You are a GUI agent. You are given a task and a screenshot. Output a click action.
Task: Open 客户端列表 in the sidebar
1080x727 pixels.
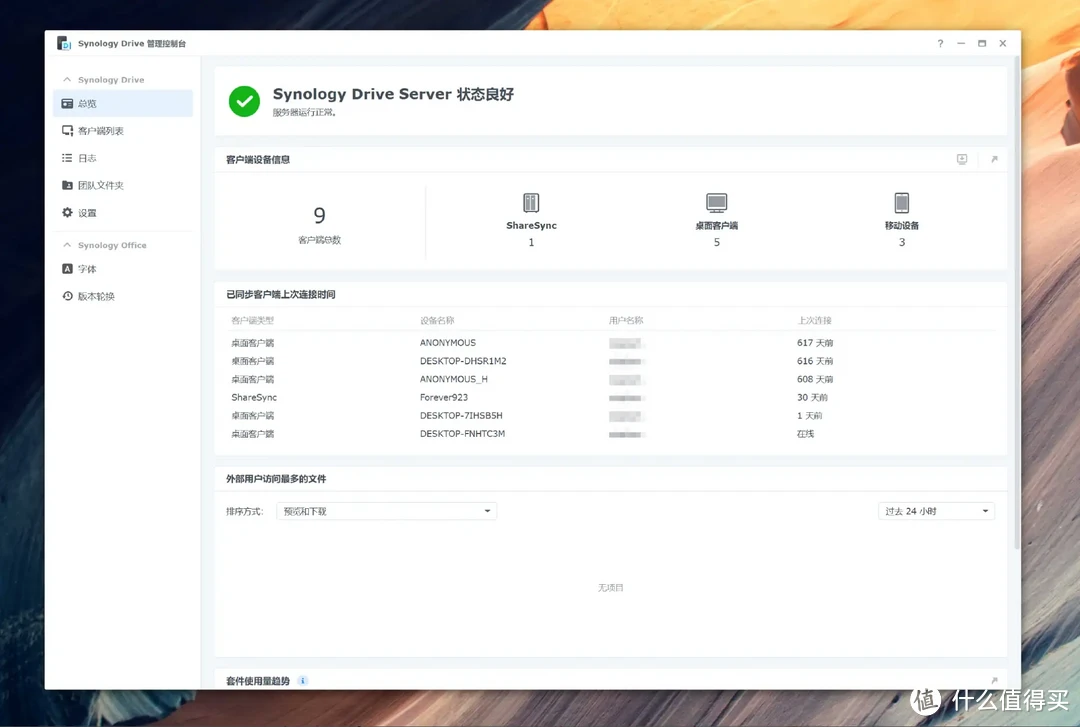(100, 131)
